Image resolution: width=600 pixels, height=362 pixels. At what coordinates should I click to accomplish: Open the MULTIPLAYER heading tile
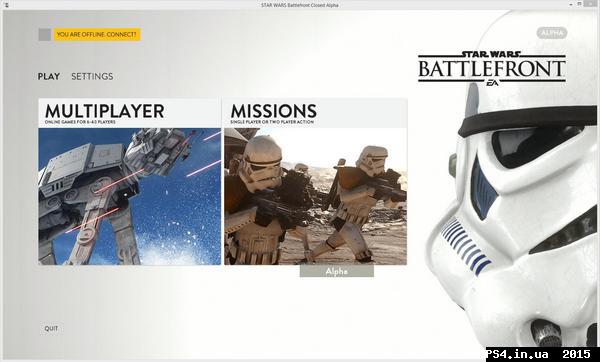[x=130, y=113]
